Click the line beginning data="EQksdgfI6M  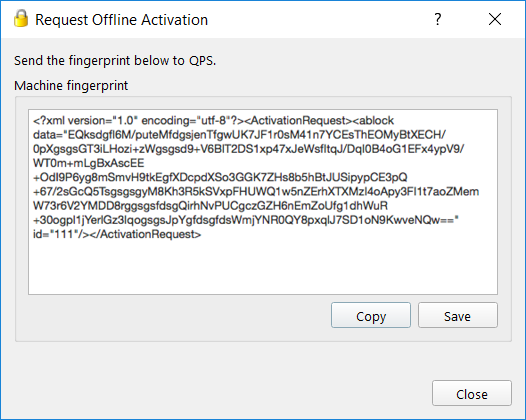coord(239,135)
